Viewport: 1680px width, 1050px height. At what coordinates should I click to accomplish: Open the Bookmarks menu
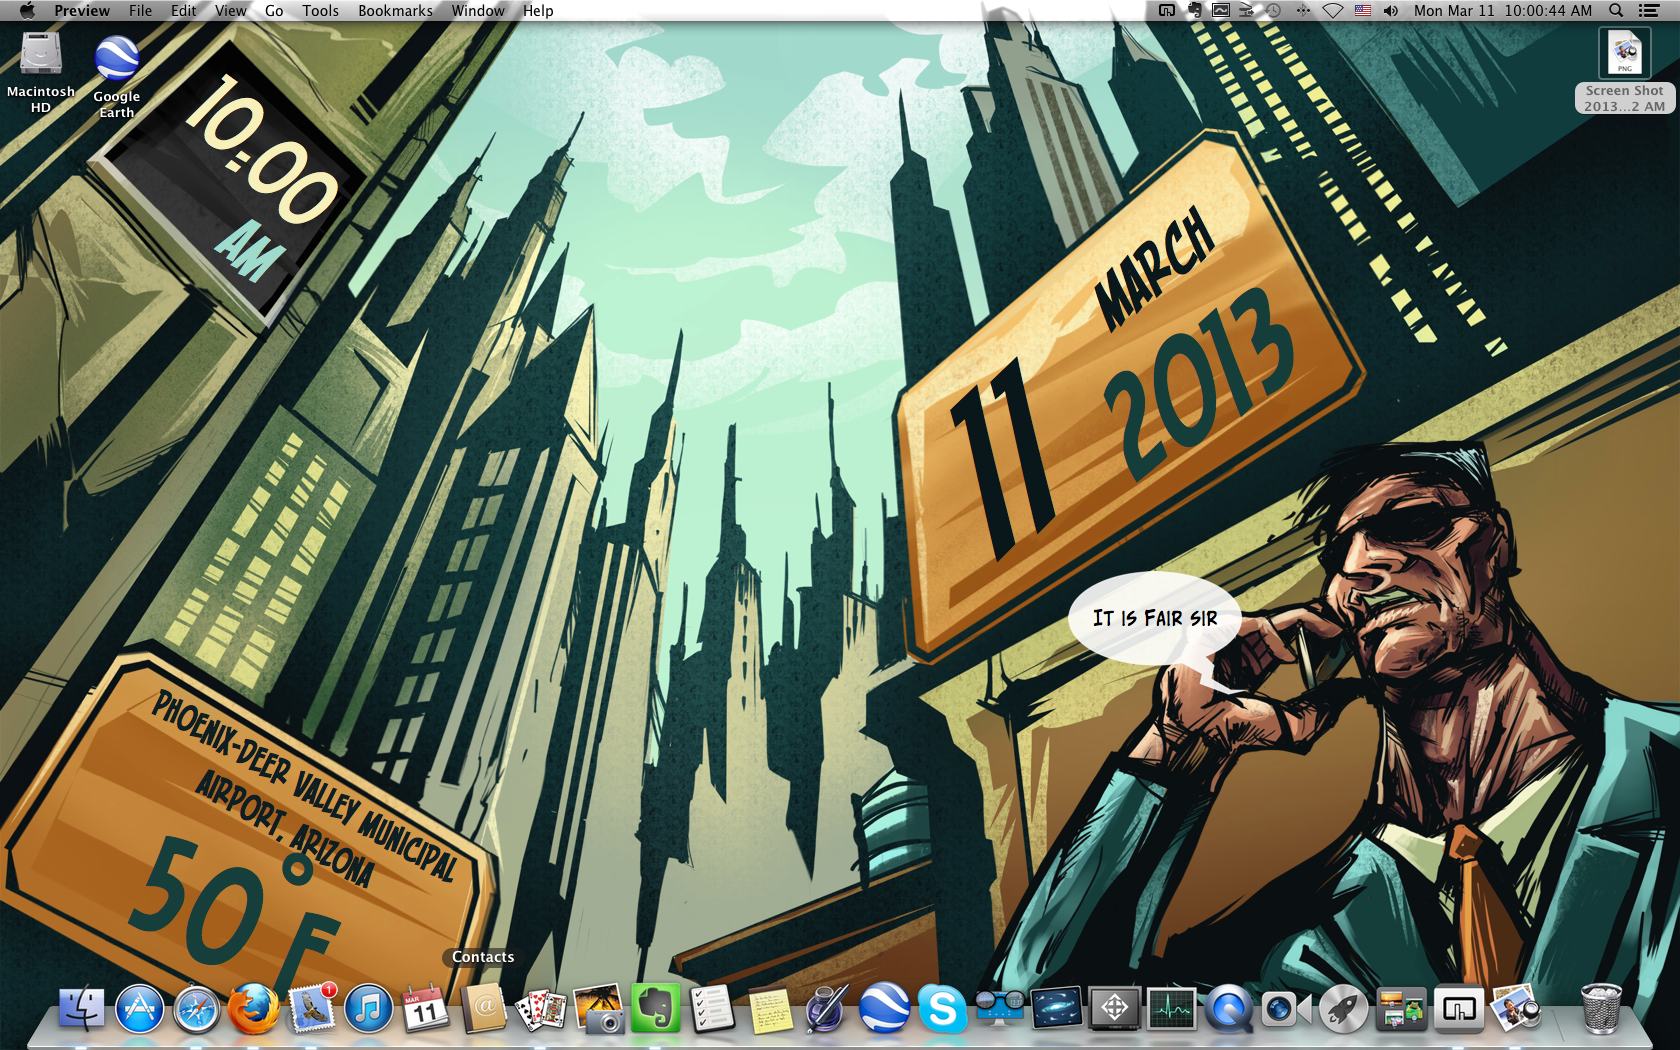point(395,10)
